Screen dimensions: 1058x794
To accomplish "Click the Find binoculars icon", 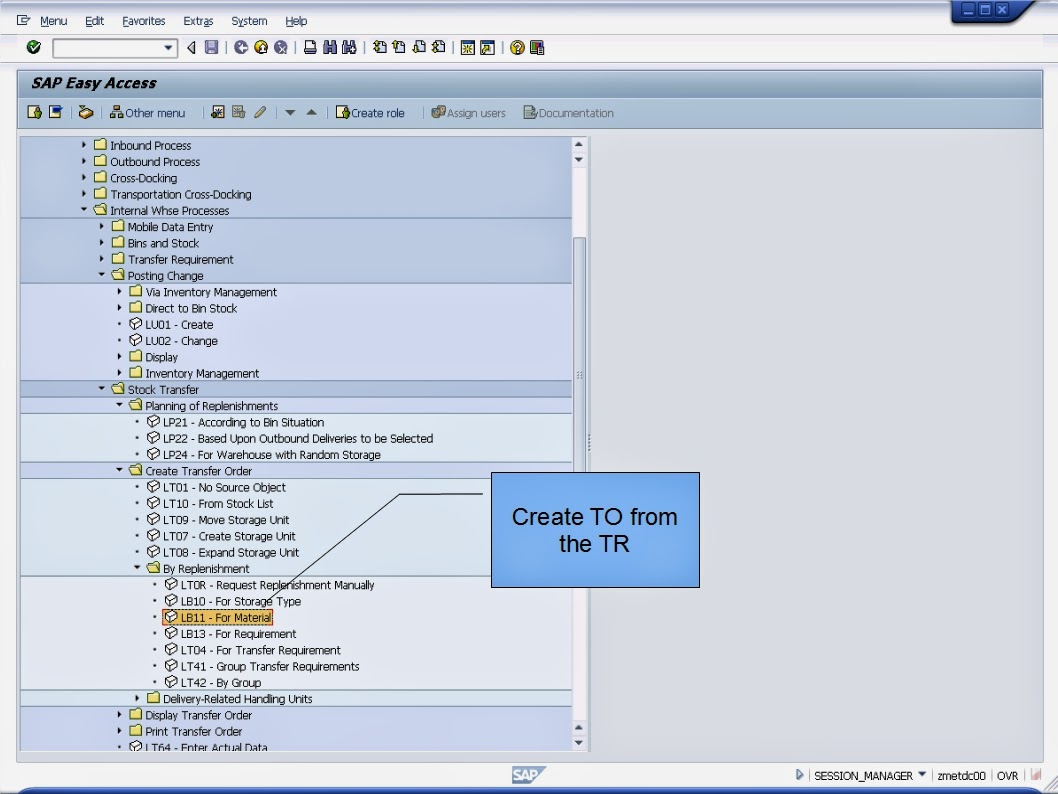I will click(329, 47).
